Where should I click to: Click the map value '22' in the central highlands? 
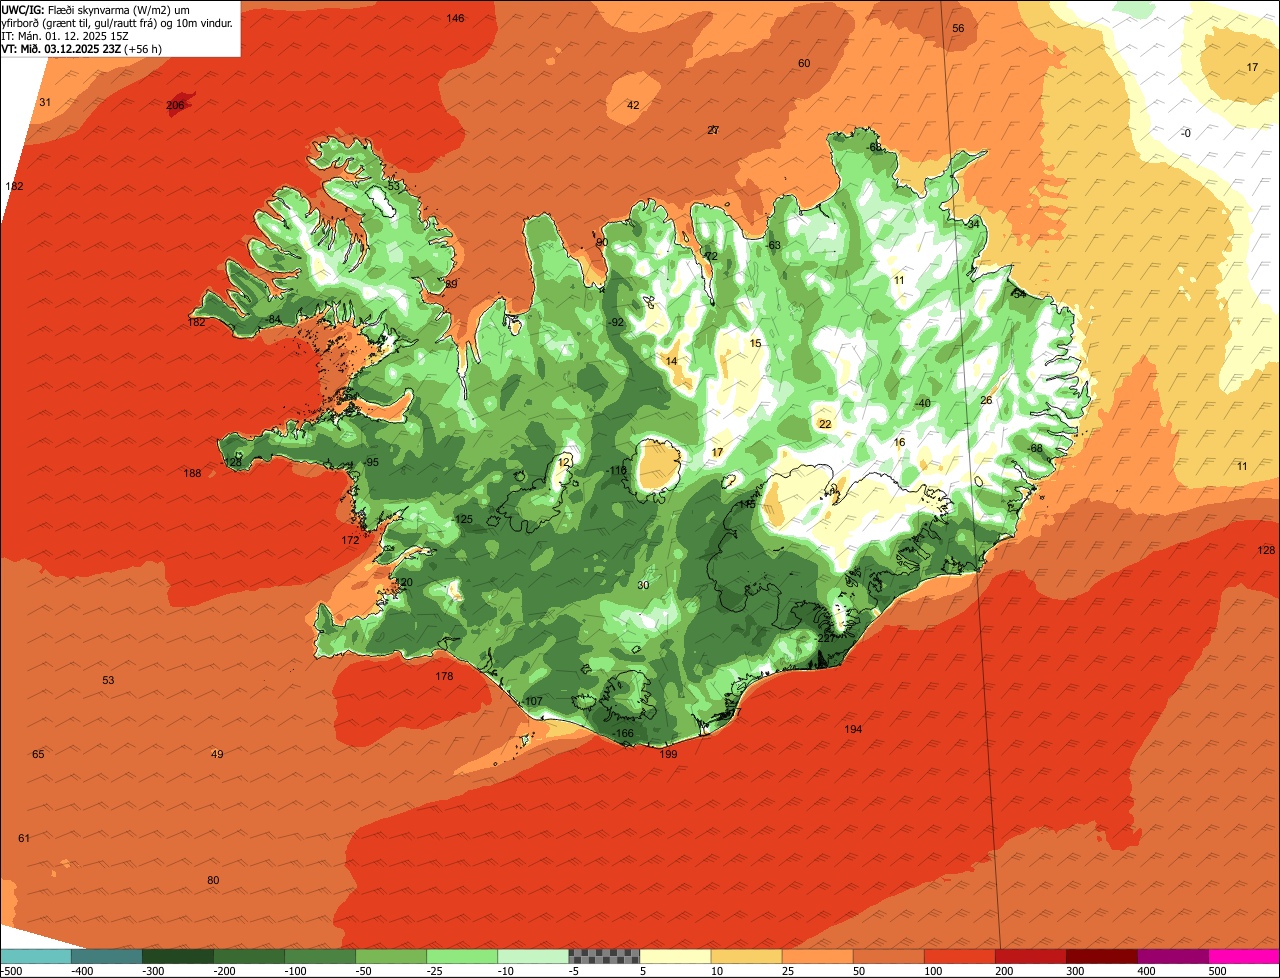[825, 424]
